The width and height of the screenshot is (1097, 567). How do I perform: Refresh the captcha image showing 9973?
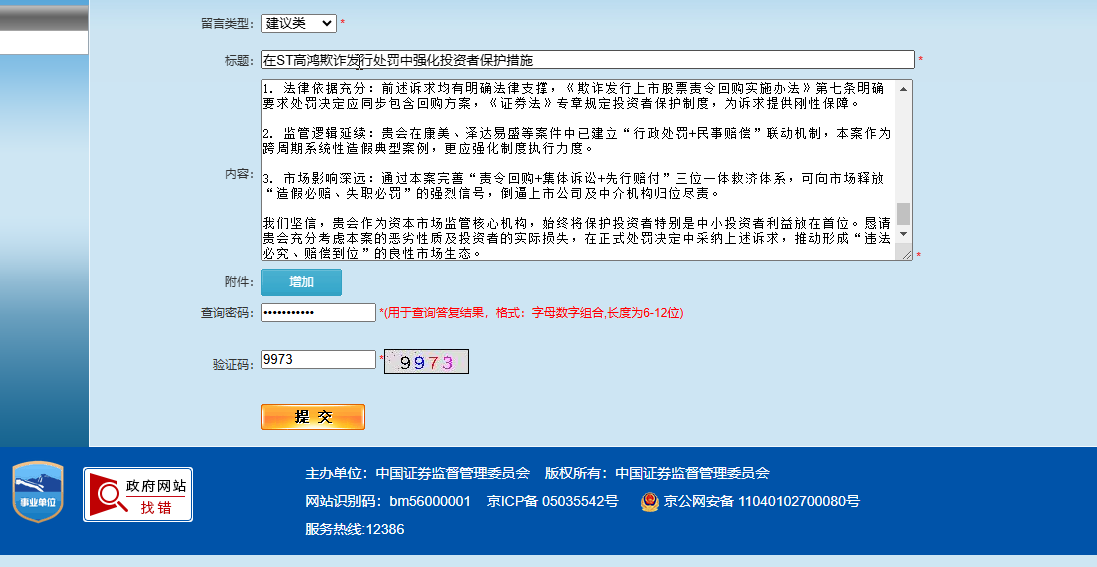(426, 361)
